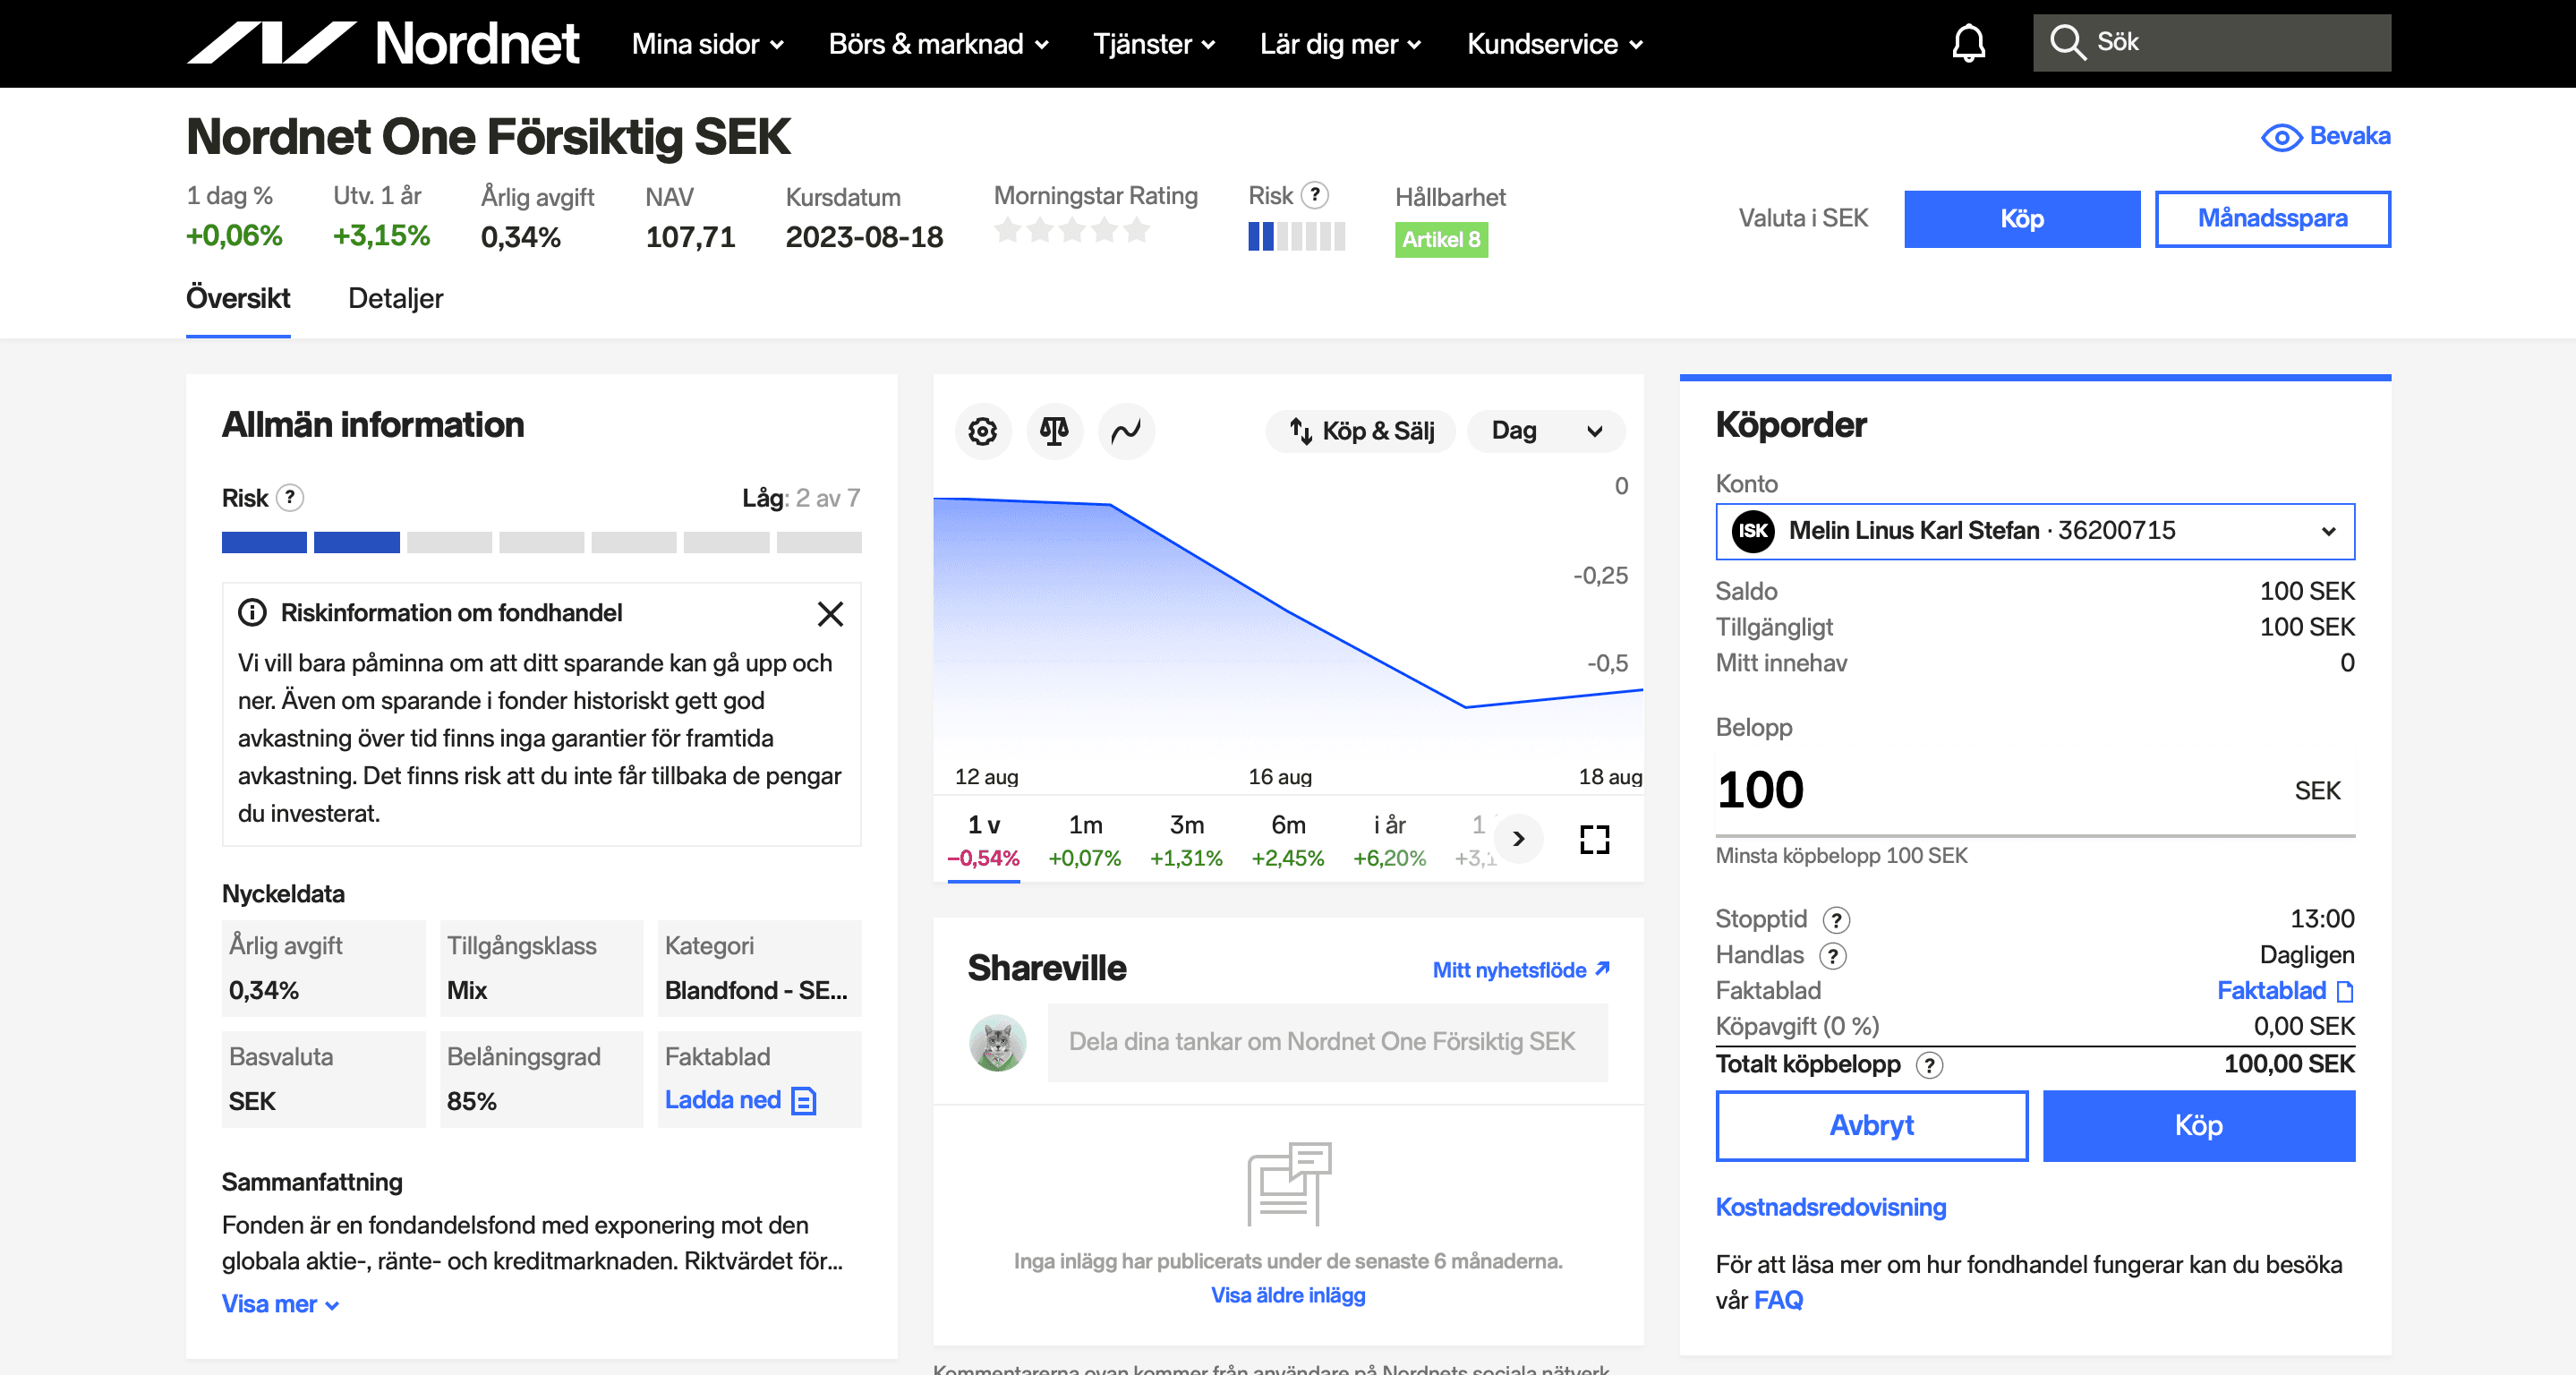The height and width of the screenshot is (1375, 2576).
Task: Toggle Bevaka watch for this fund
Action: pos(2326,136)
